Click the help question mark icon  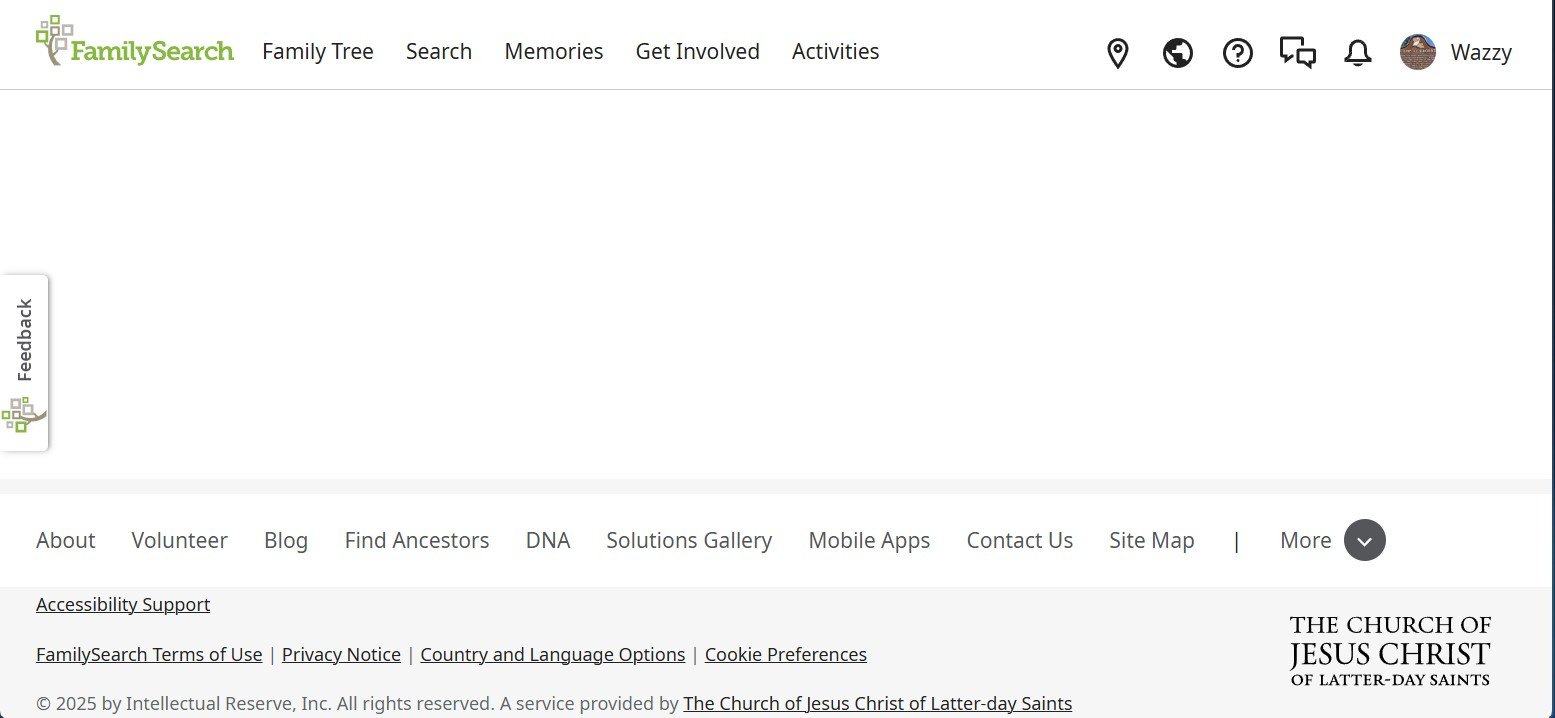click(x=1237, y=53)
